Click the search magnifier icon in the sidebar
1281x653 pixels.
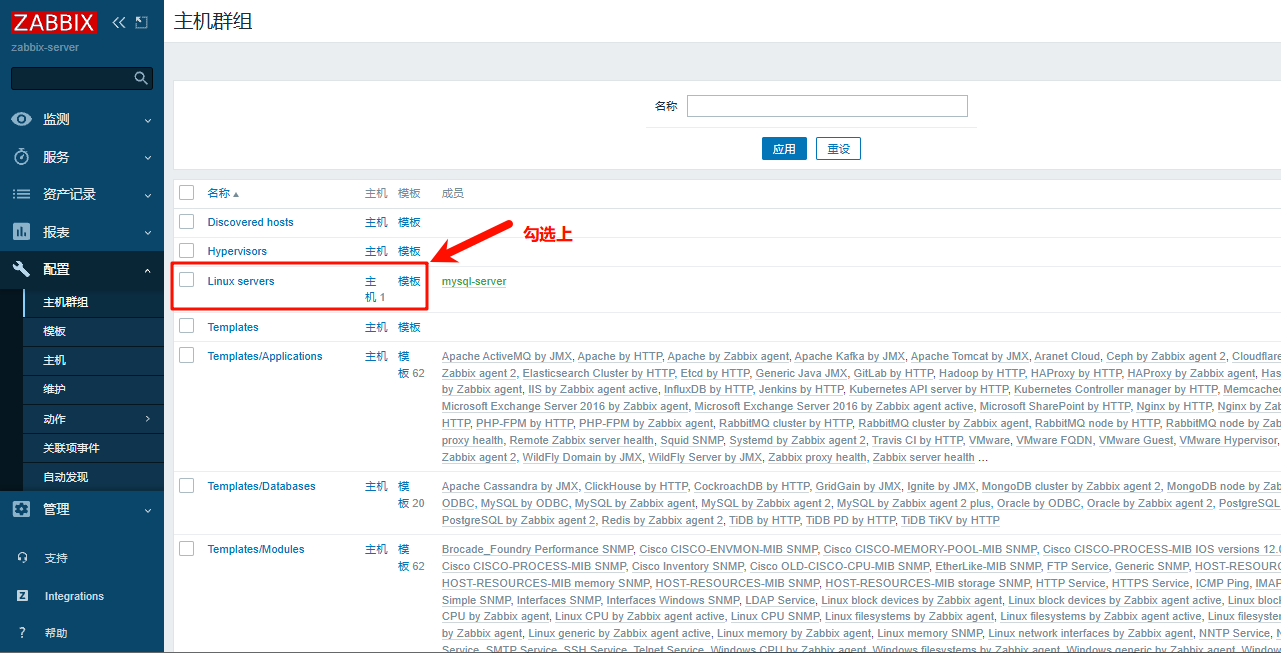(141, 78)
